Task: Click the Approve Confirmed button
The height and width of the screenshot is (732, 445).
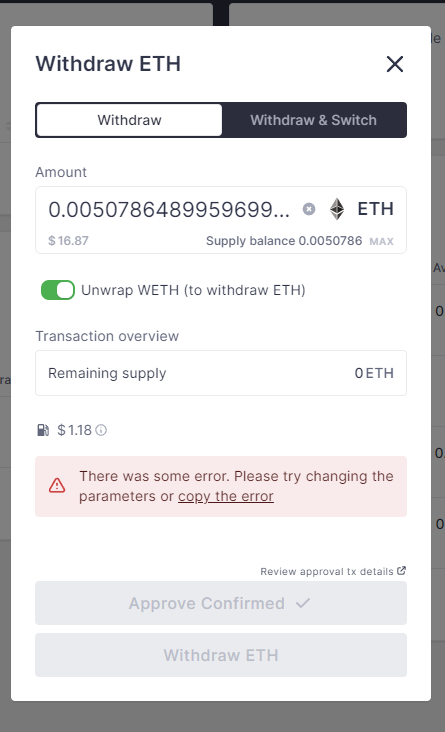Action: click(x=221, y=603)
